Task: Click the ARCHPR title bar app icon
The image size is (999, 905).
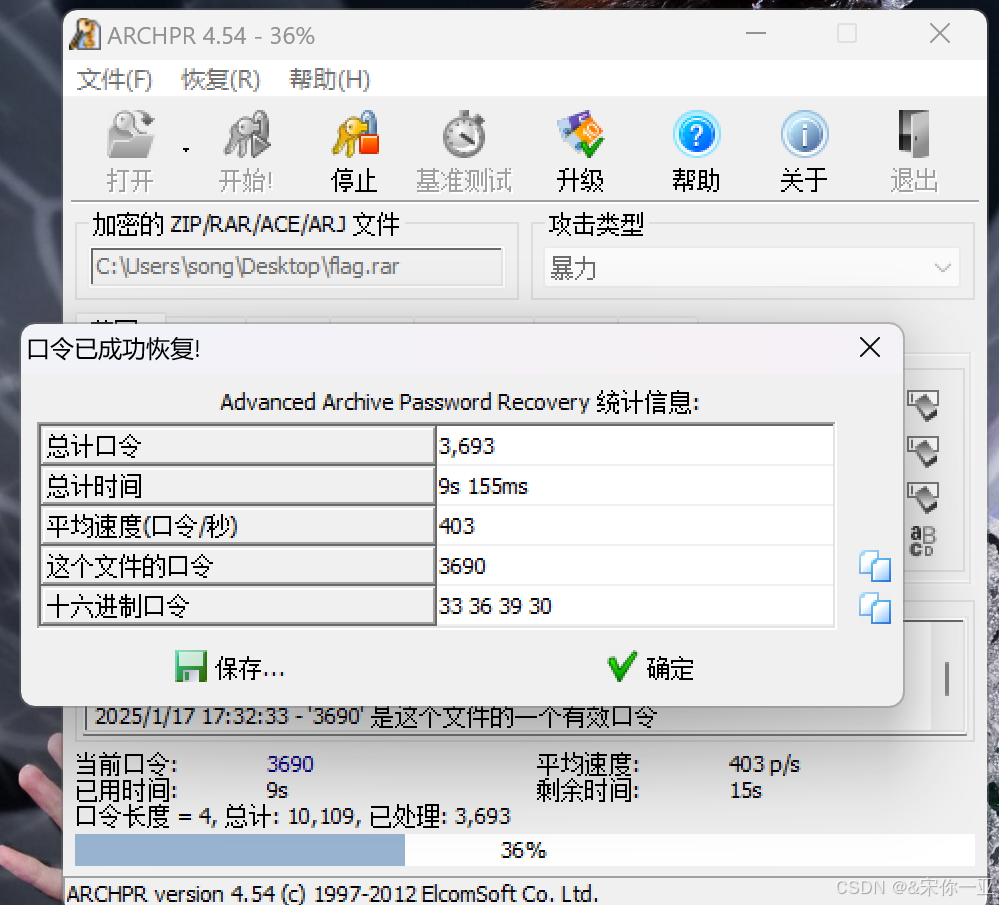Action: [x=85, y=34]
